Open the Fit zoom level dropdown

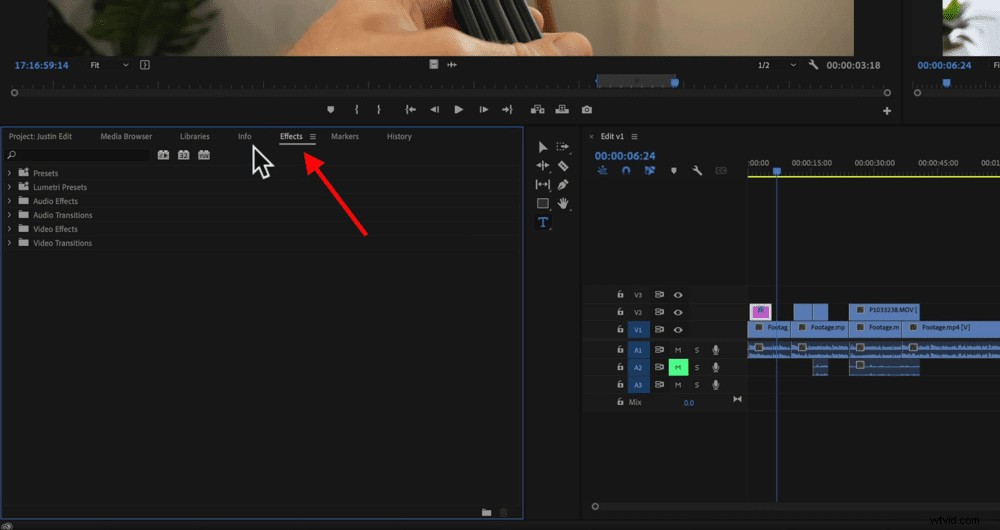tap(109, 65)
